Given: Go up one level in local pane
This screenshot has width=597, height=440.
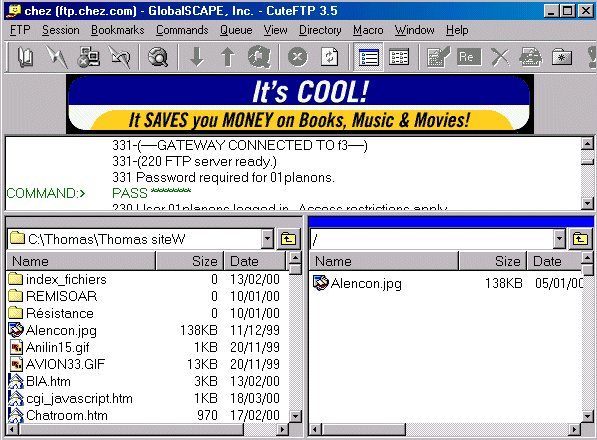Looking at the screenshot, I should pos(288,239).
